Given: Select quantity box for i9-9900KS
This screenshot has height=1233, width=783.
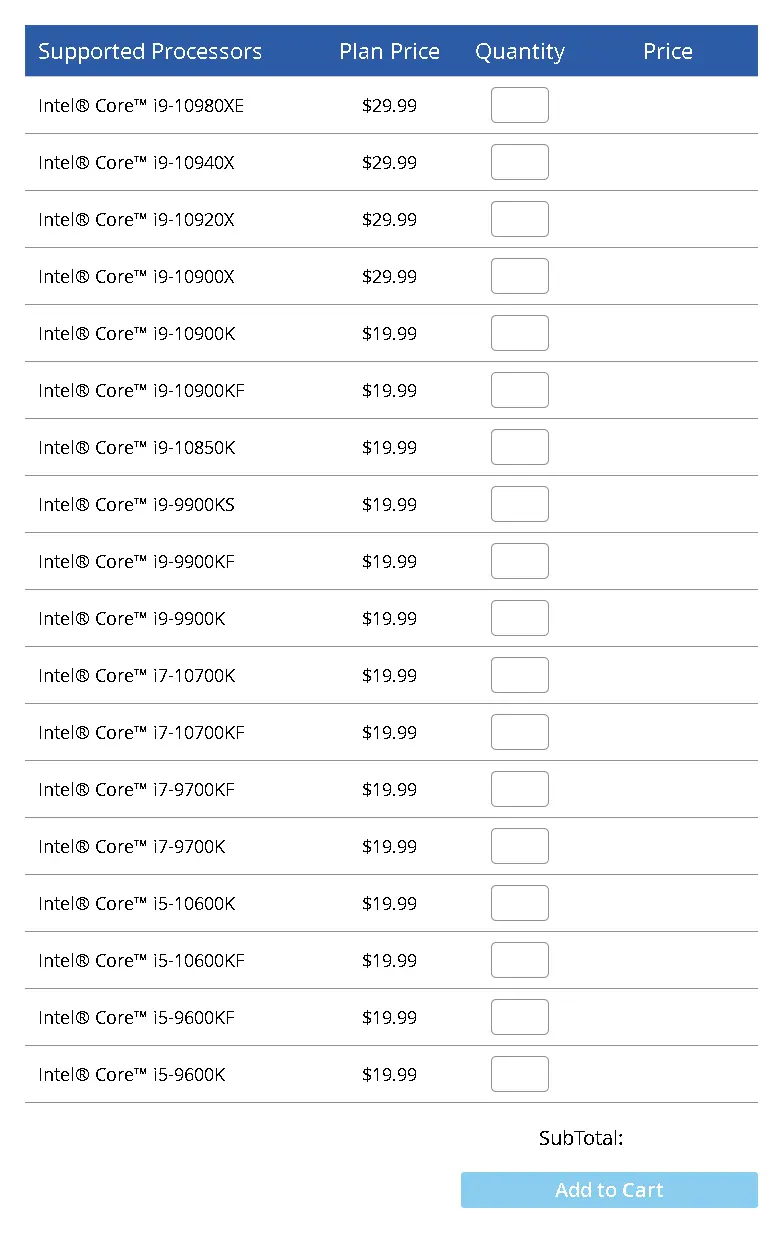Looking at the screenshot, I should tap(520, 504).
